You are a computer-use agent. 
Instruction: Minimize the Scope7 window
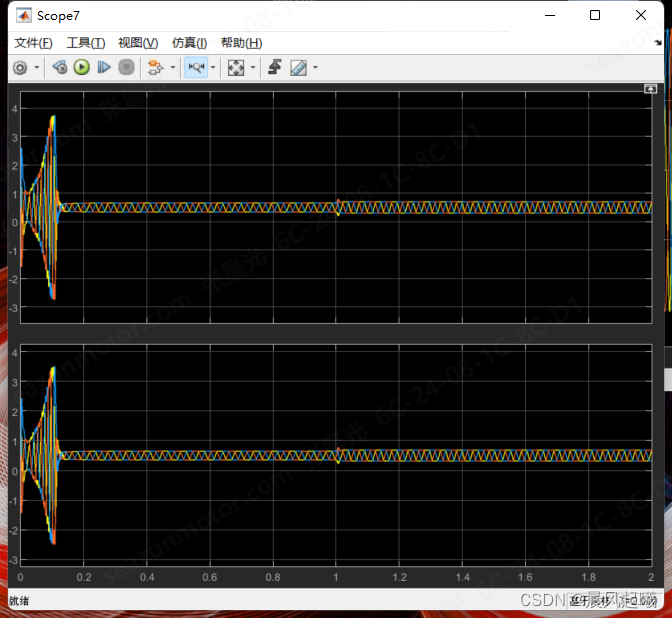coord(550,15)
